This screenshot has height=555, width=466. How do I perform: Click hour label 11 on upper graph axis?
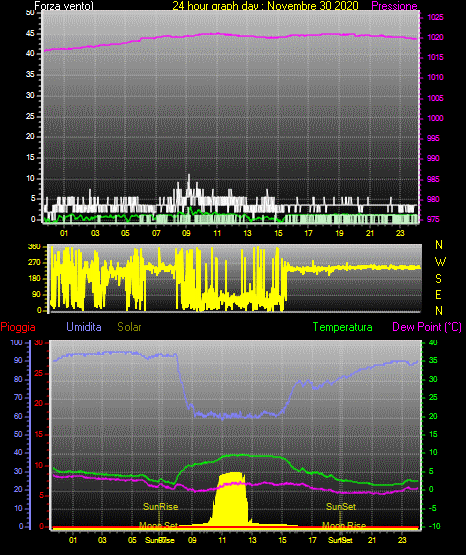pos(217,233)
